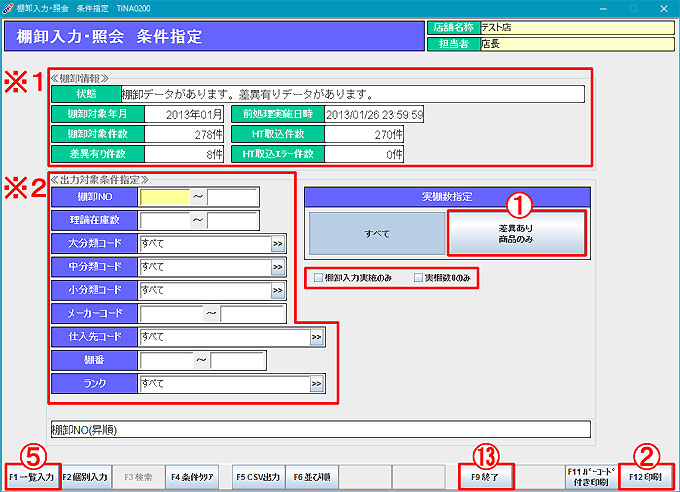Select the すべて stock count option
Image resolution: width=680 pixels, height=492 pixels.
tap(375, 232)
